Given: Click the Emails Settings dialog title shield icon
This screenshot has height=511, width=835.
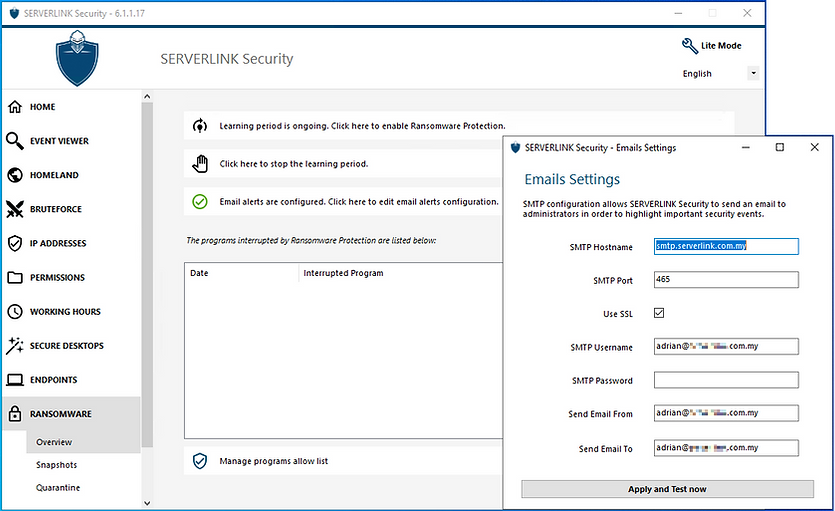Looking at the screenshot, I should click(x=515, y=147).
